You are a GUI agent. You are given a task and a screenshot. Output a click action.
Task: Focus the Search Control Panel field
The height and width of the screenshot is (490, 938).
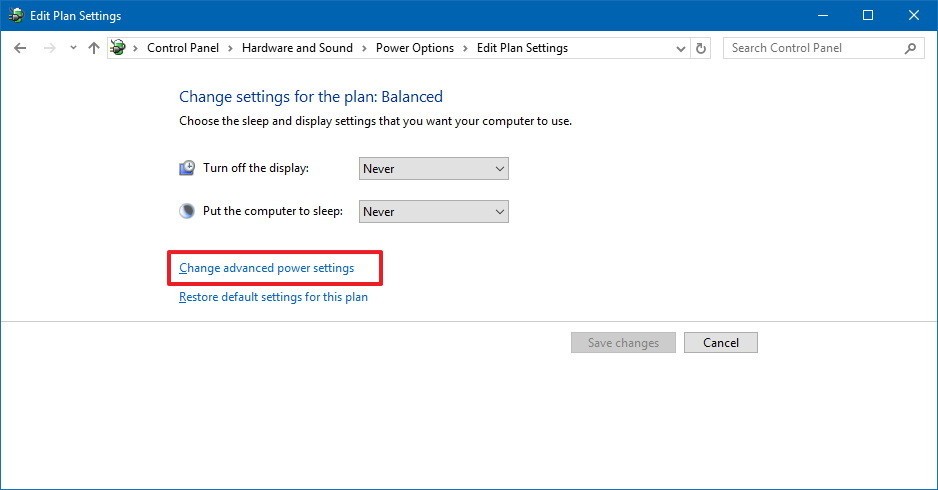(x=812, y=48)
